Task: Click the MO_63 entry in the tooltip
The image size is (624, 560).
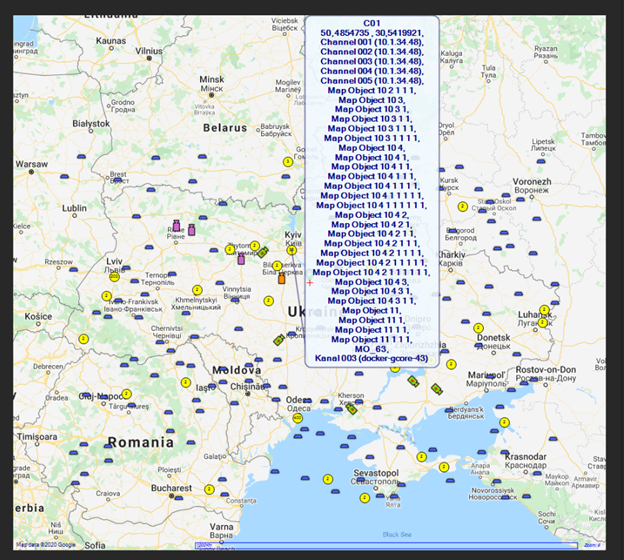Action: click(x=372, y=349)
